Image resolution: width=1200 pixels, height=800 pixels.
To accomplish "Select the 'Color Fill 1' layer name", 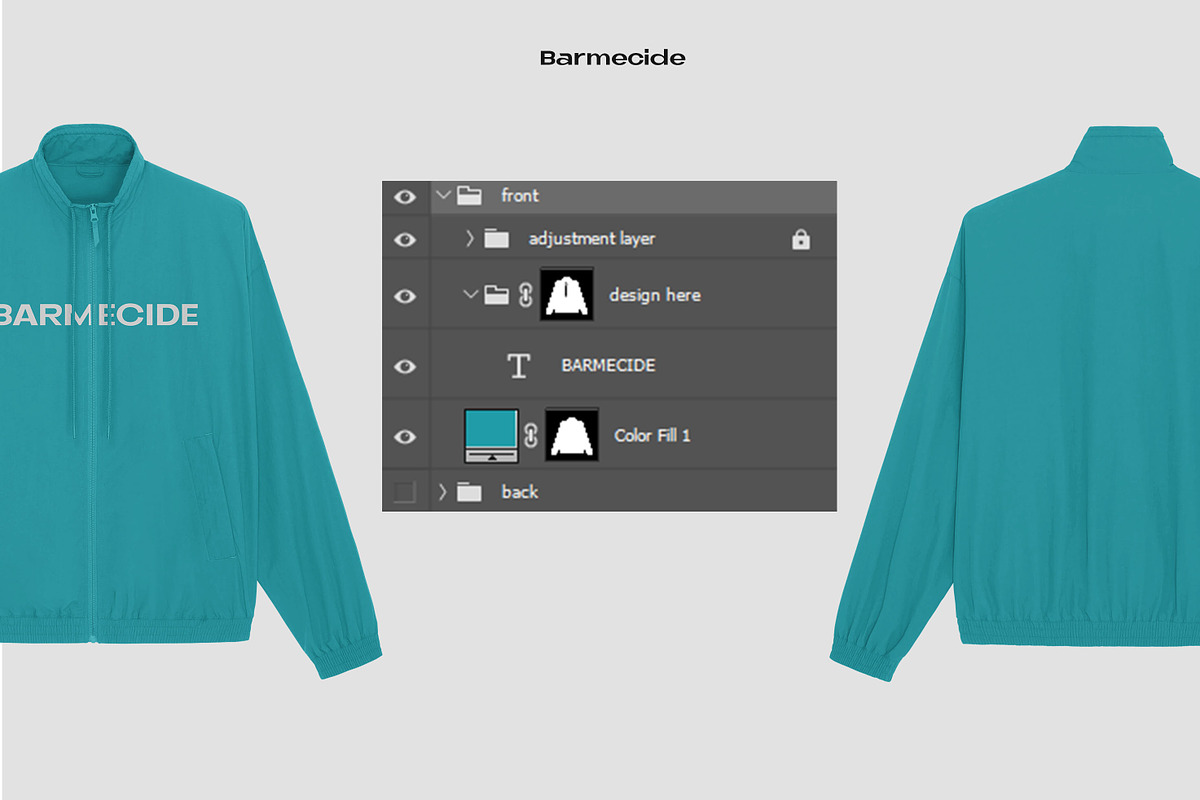I will 652,436.
